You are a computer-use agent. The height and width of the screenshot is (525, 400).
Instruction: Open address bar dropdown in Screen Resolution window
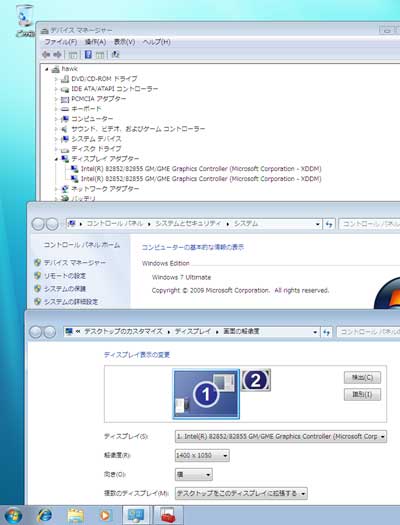(x=315, y=332)
